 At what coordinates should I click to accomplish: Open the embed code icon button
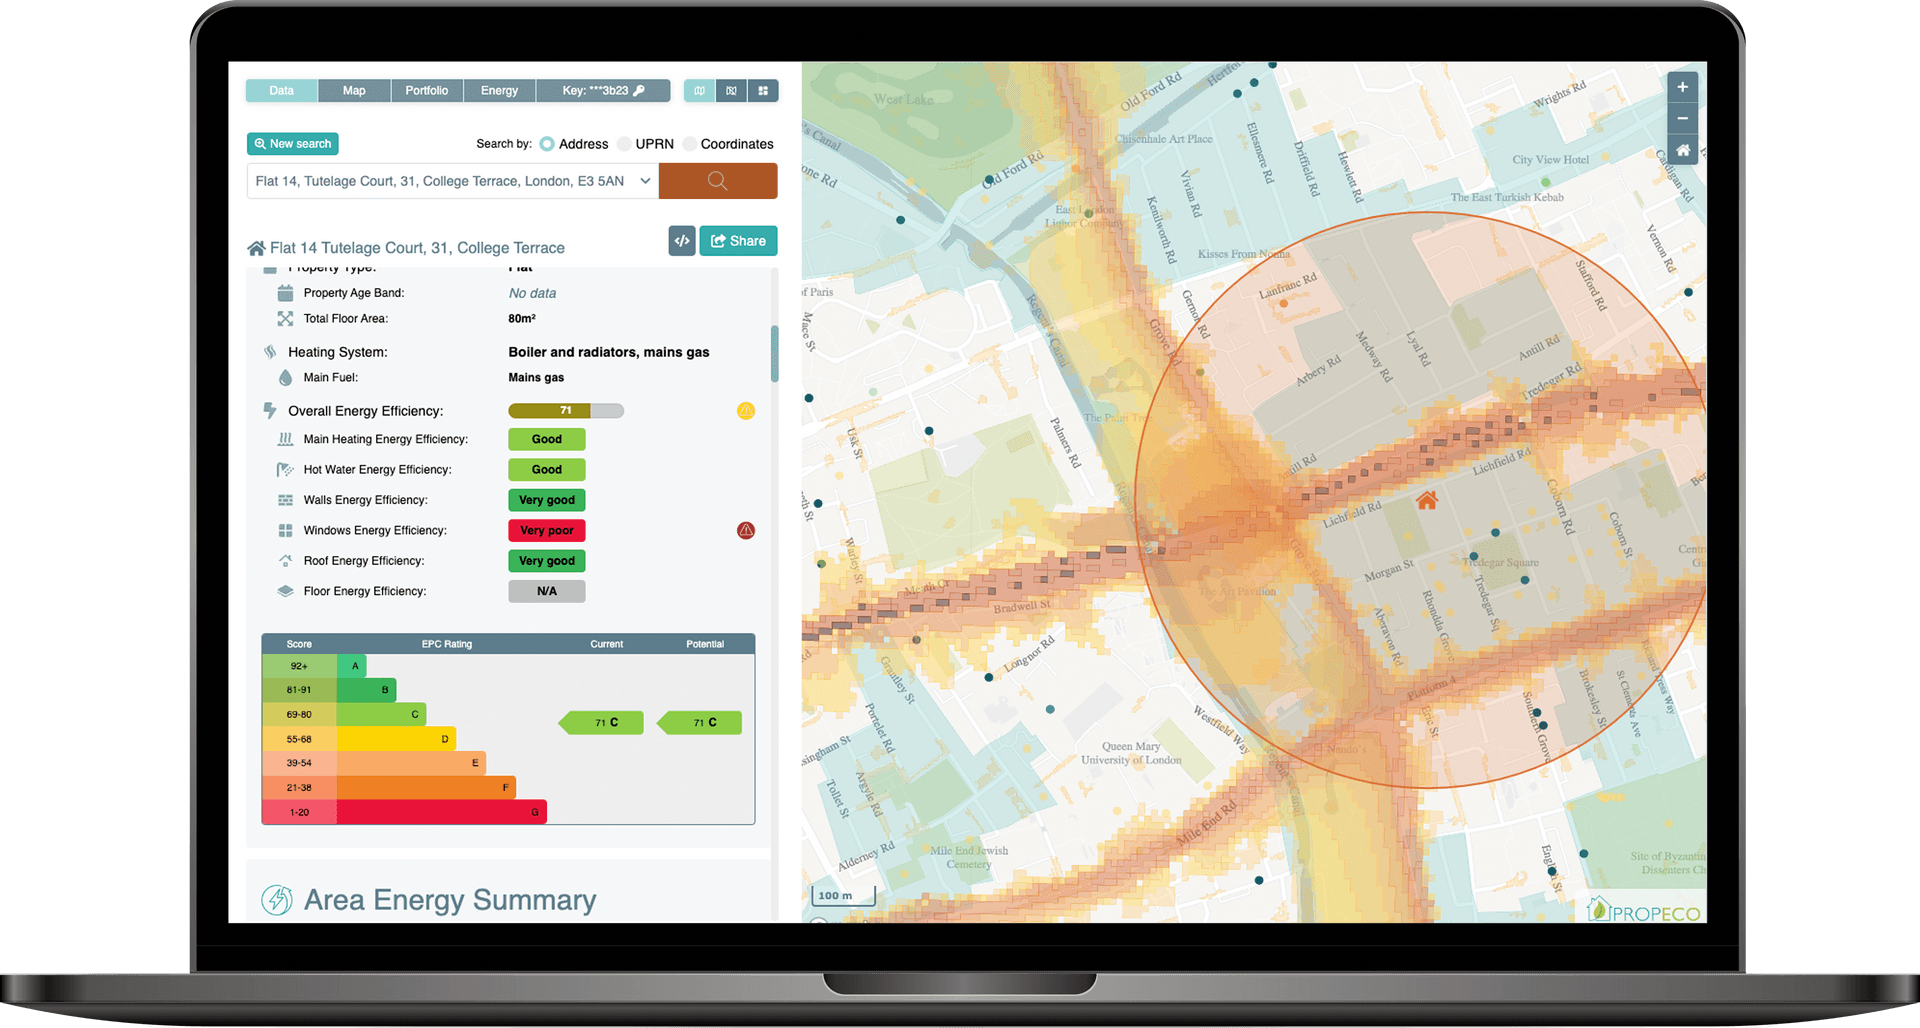(x=682, y=241)
